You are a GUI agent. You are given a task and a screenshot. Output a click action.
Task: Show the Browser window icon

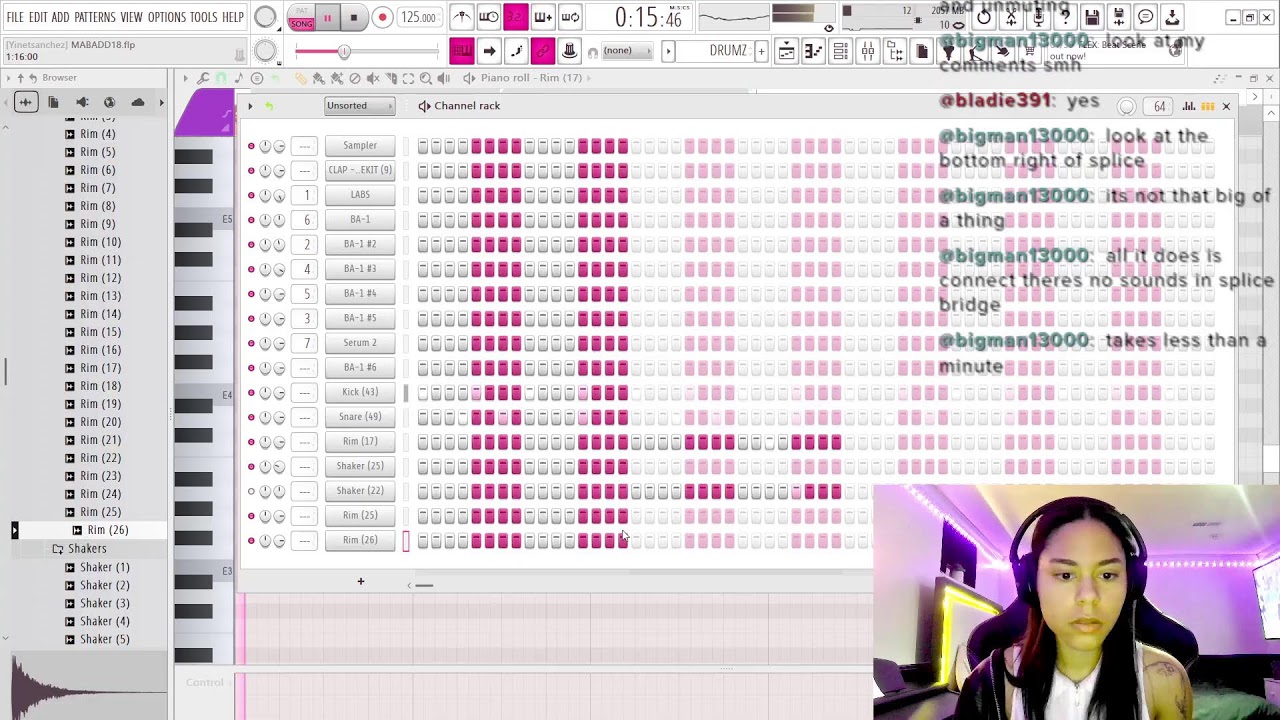click(x=895, y=52)
